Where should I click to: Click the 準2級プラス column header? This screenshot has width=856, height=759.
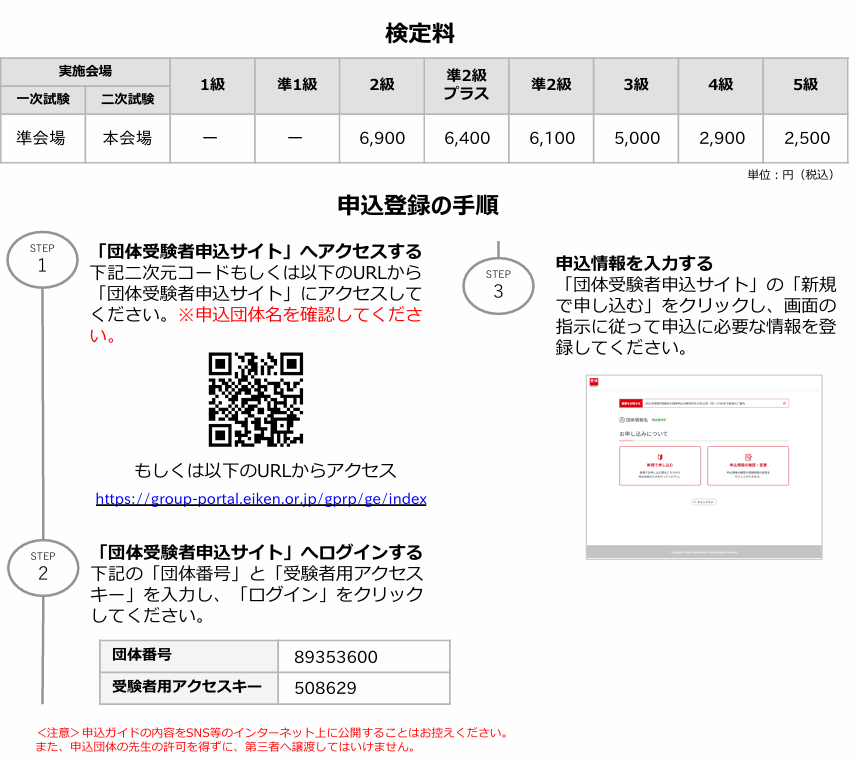coord(466,85)
